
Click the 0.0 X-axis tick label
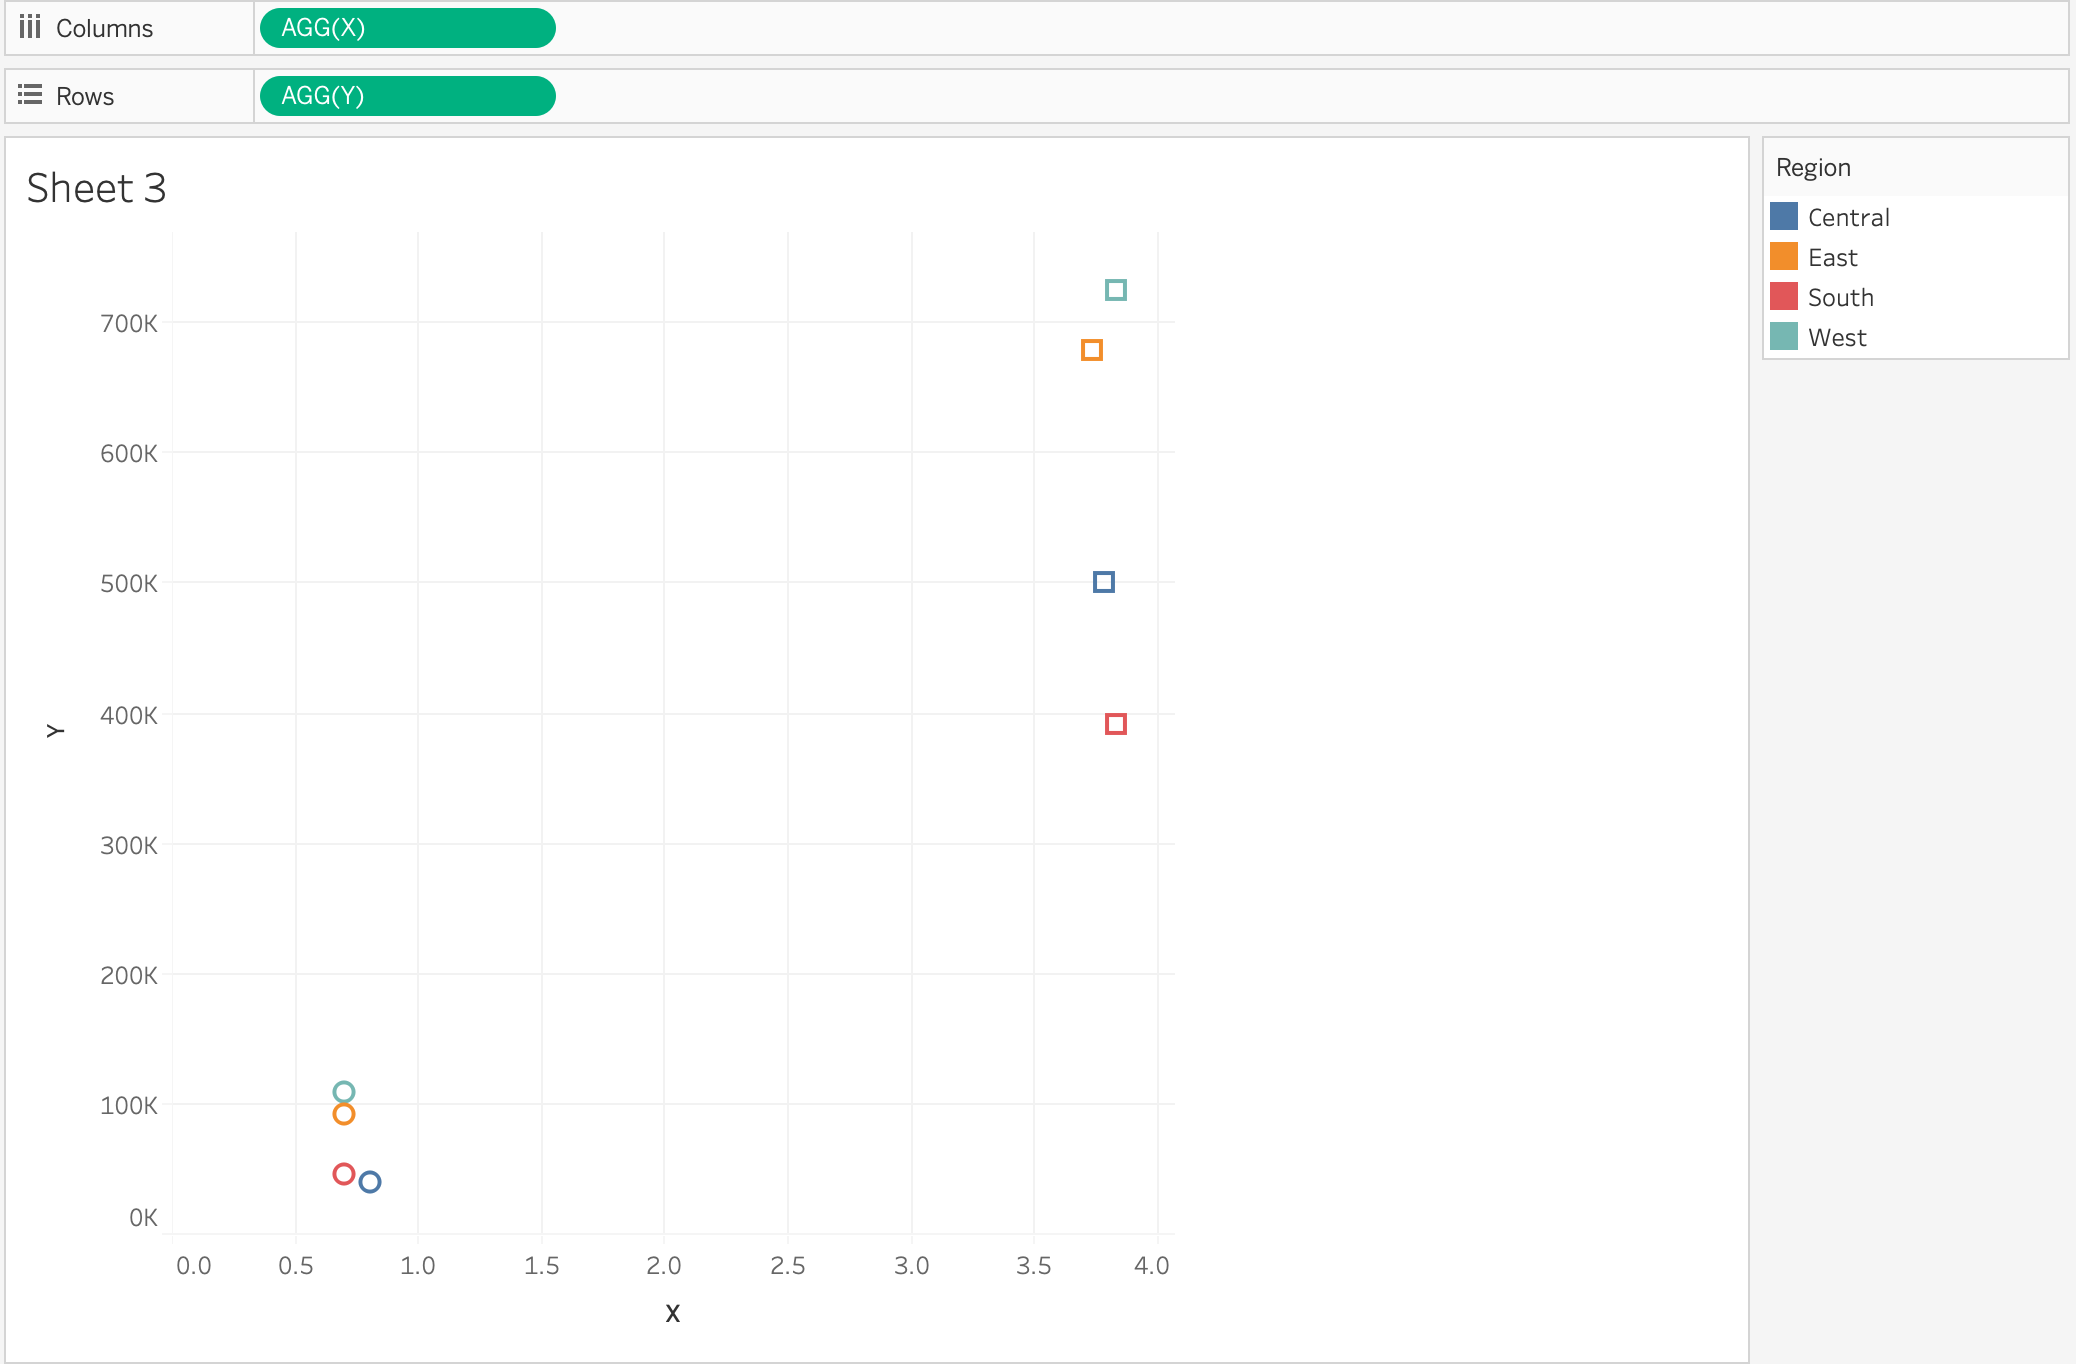click(x=193, y=1265)
